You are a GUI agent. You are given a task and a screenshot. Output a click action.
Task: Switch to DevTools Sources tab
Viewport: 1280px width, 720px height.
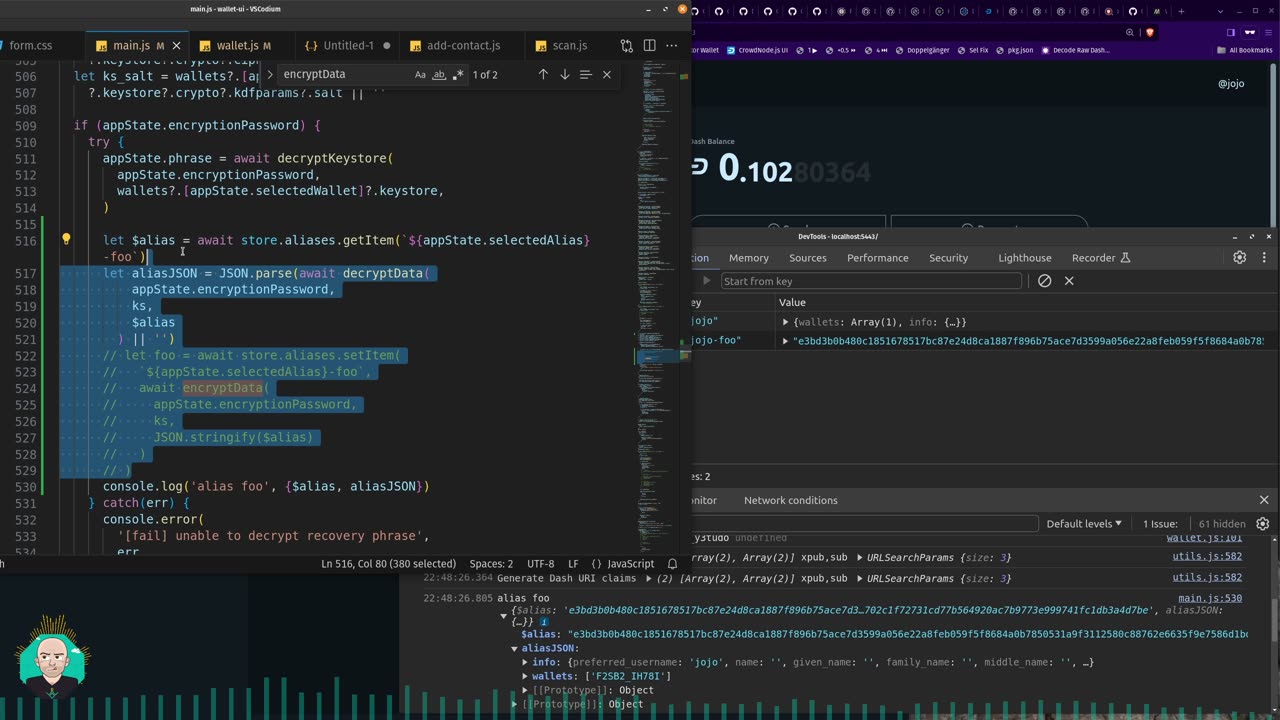click(x=808, y=258)
